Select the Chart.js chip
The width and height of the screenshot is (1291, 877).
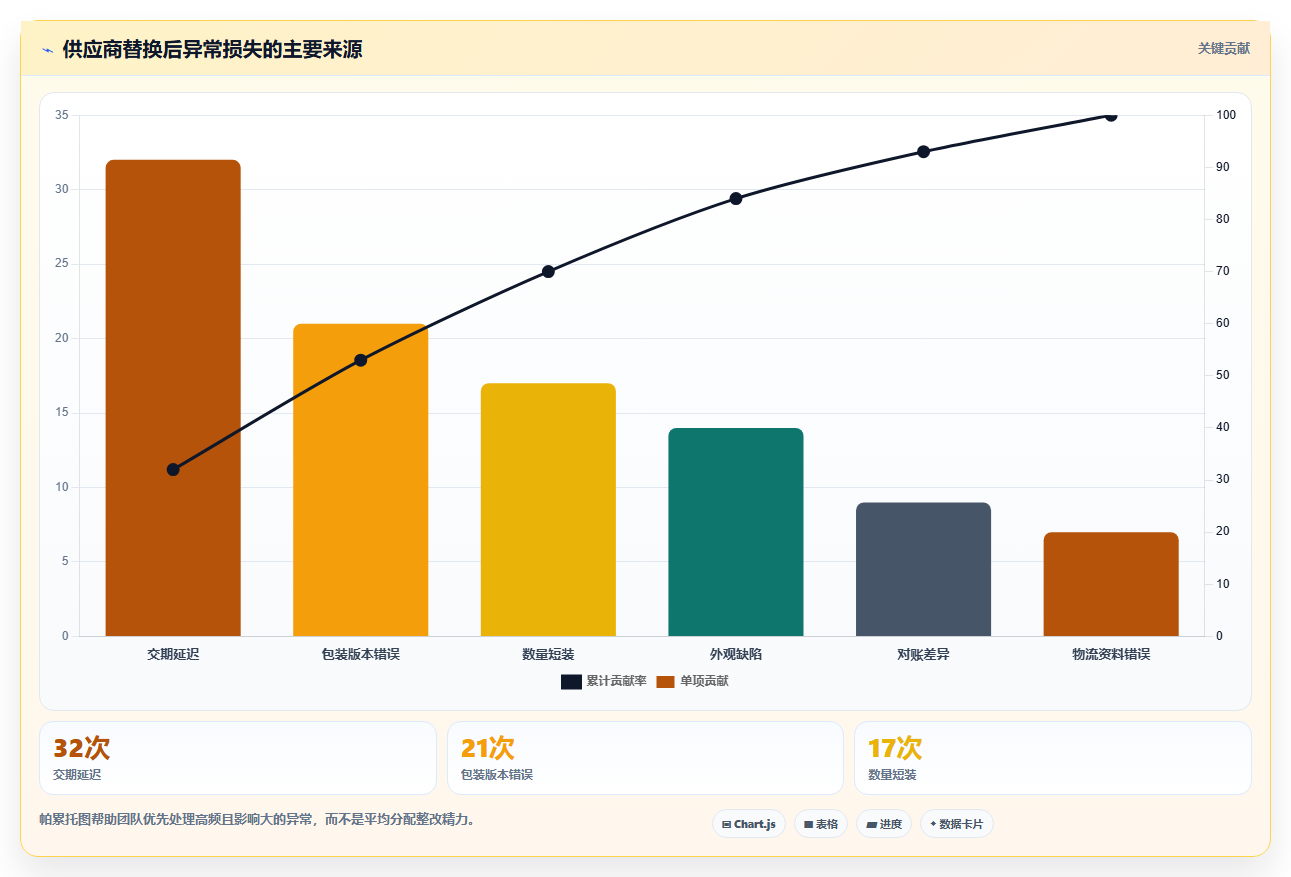coord(749,824)
